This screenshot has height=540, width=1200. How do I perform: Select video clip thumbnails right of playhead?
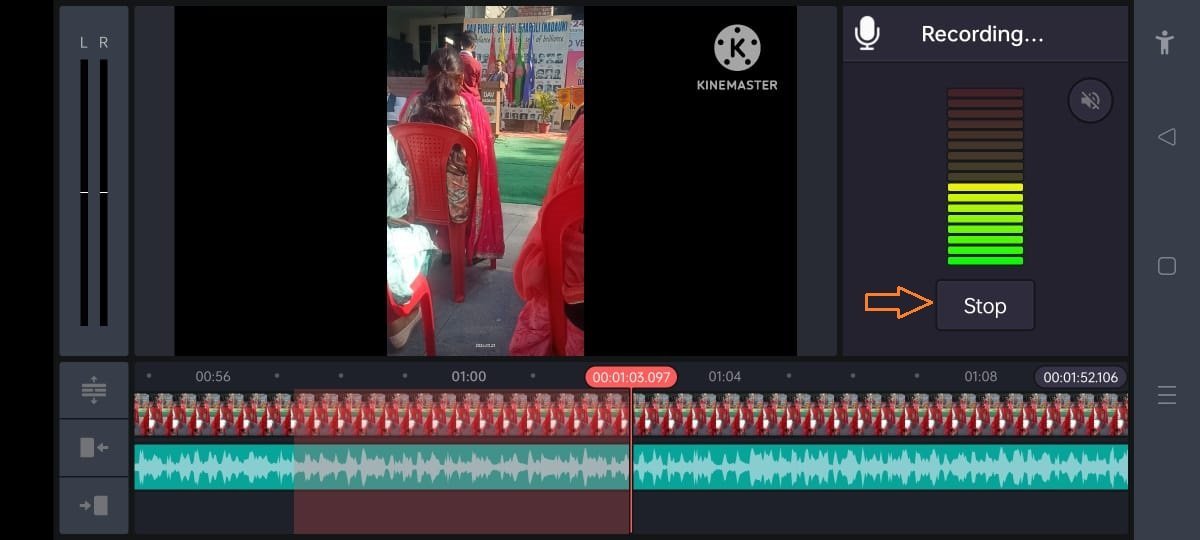[x=880, y=414]
